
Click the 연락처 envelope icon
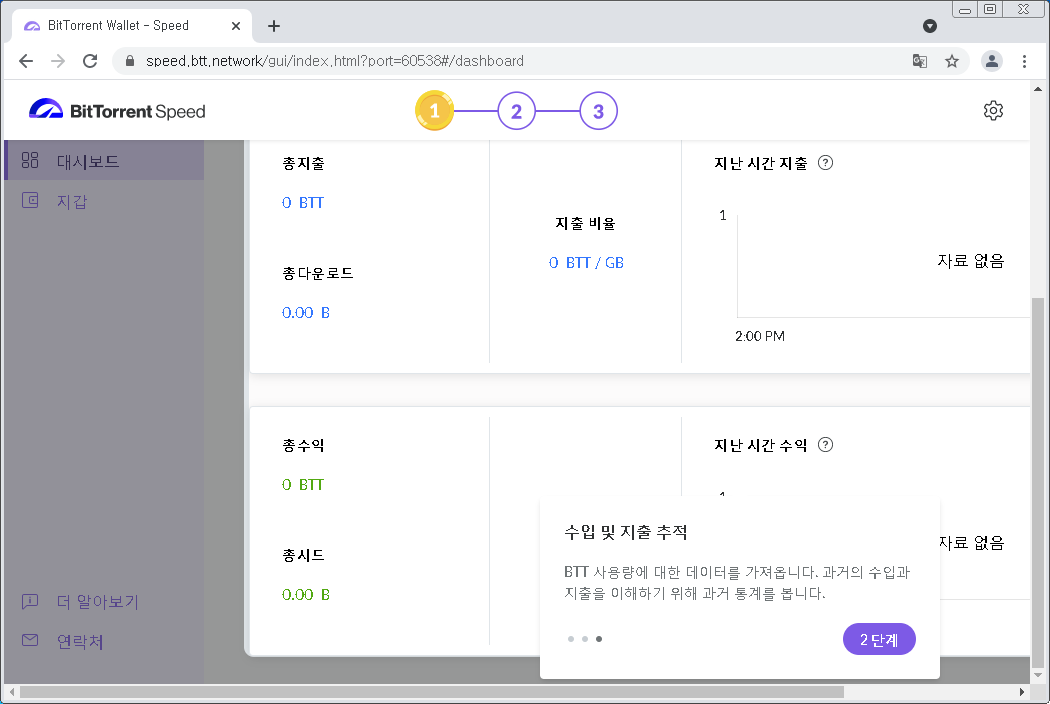pyautogui.click(x=30, y=640)
